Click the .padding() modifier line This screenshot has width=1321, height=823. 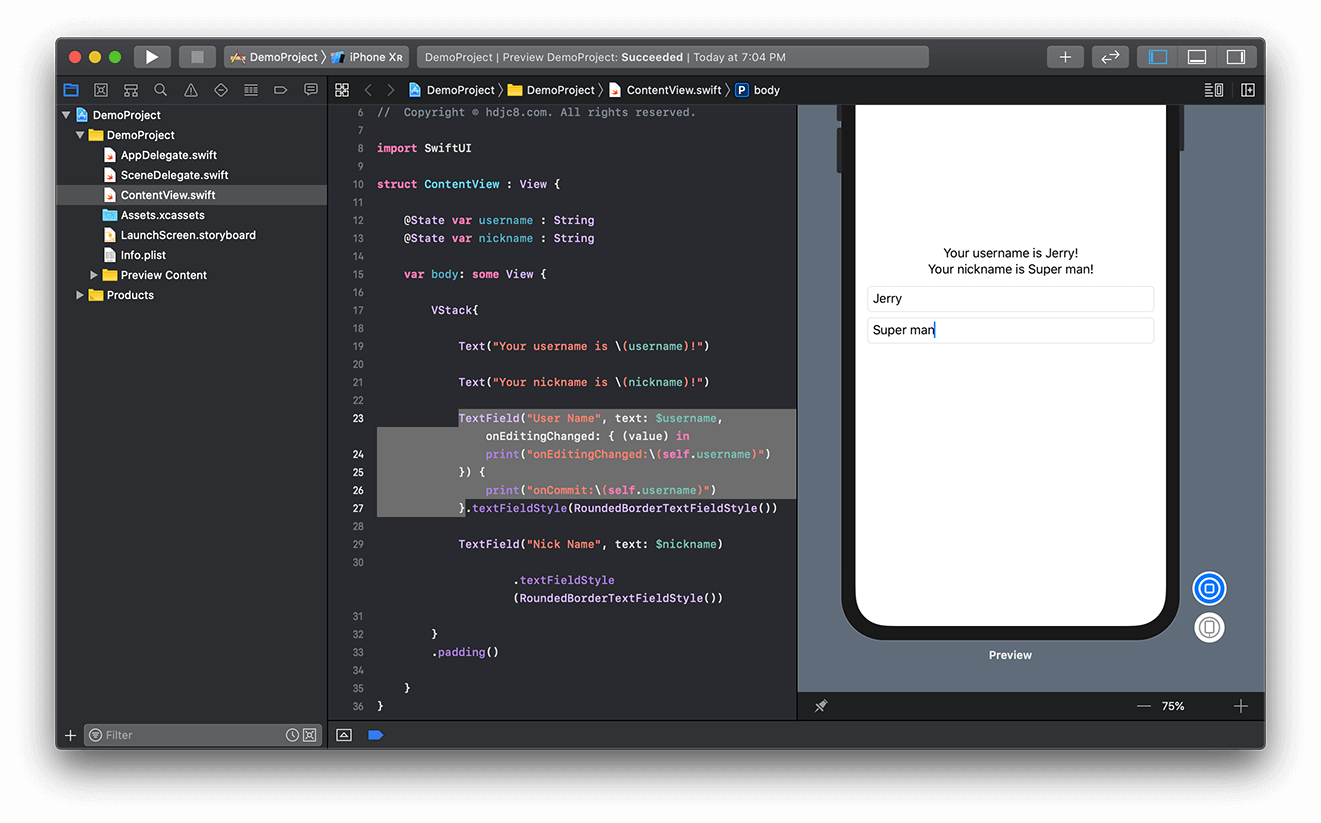[x=465, y=652]
